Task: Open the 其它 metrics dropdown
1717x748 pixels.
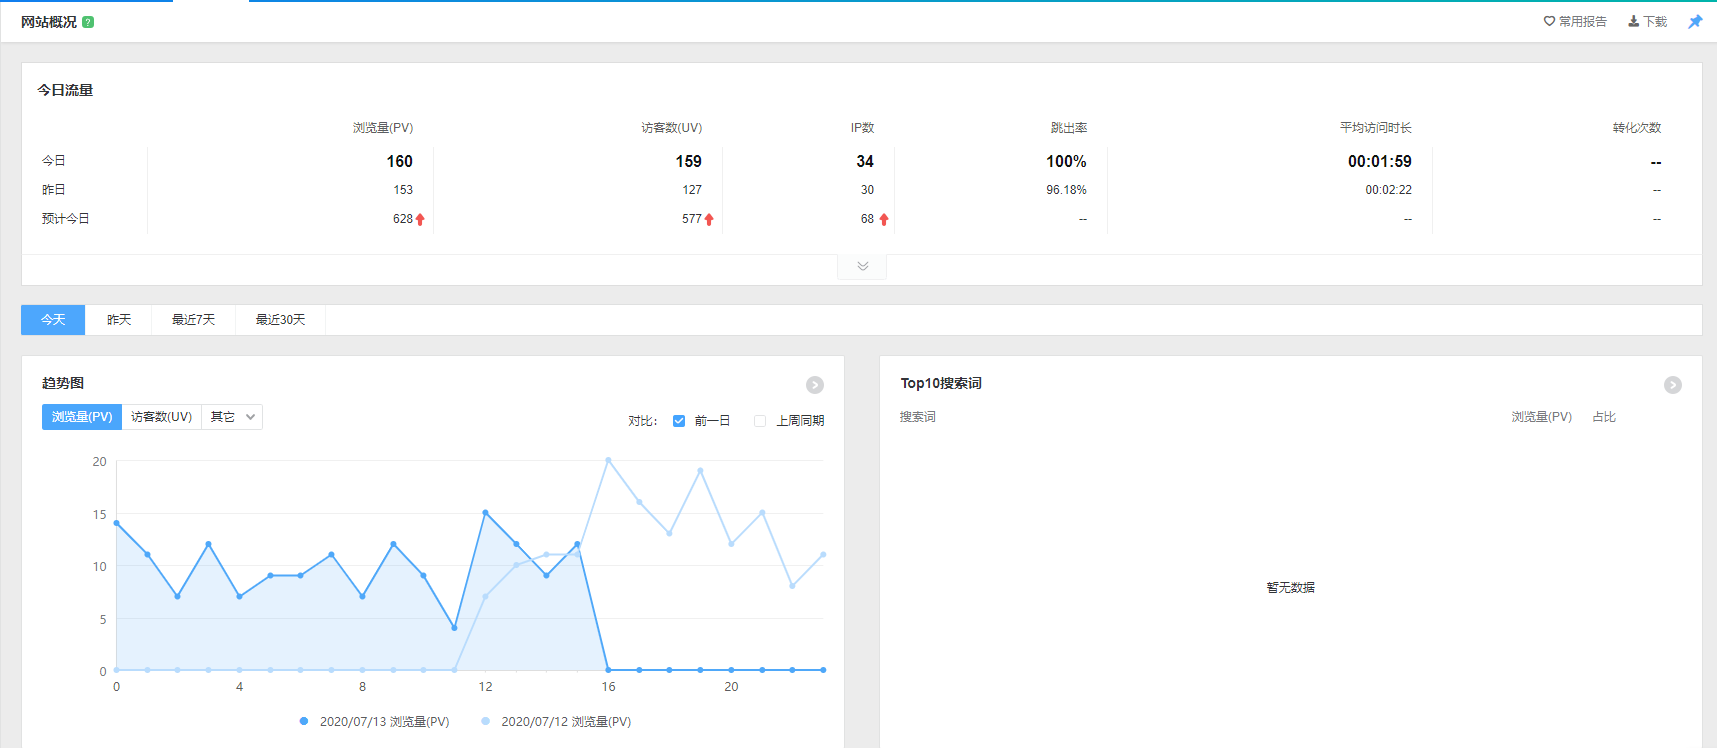Action: click(232, 417)
